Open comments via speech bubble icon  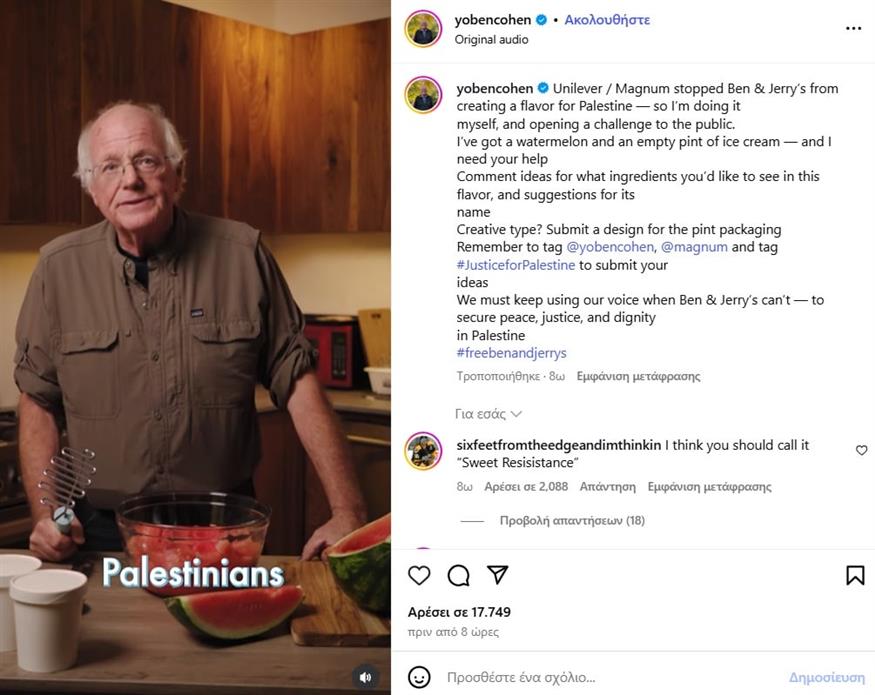[x=458, y=575]
